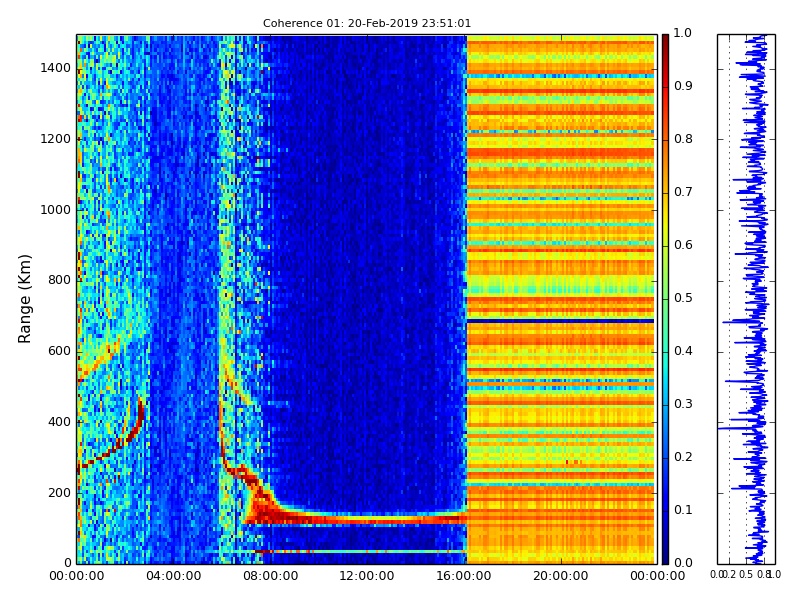This screenshot has width=800, height=600.
Task: Click the 08:00:00 time axis label
Action: [270, 576]
